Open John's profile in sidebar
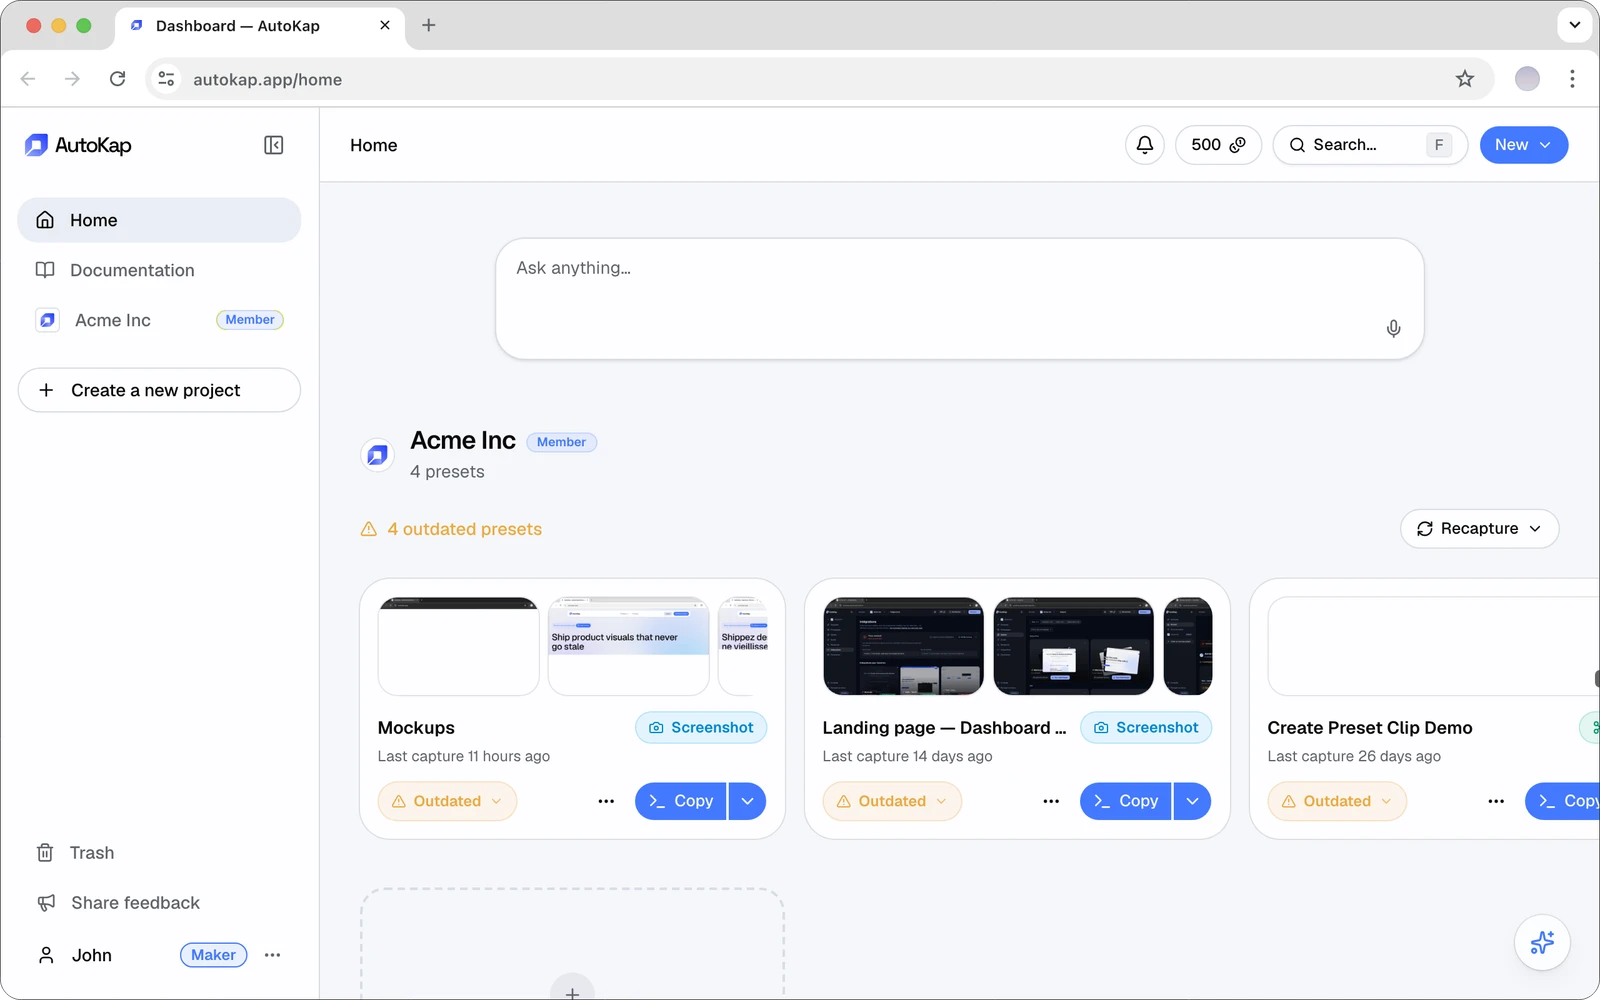 pyautogui.click(x=92, y=955)
